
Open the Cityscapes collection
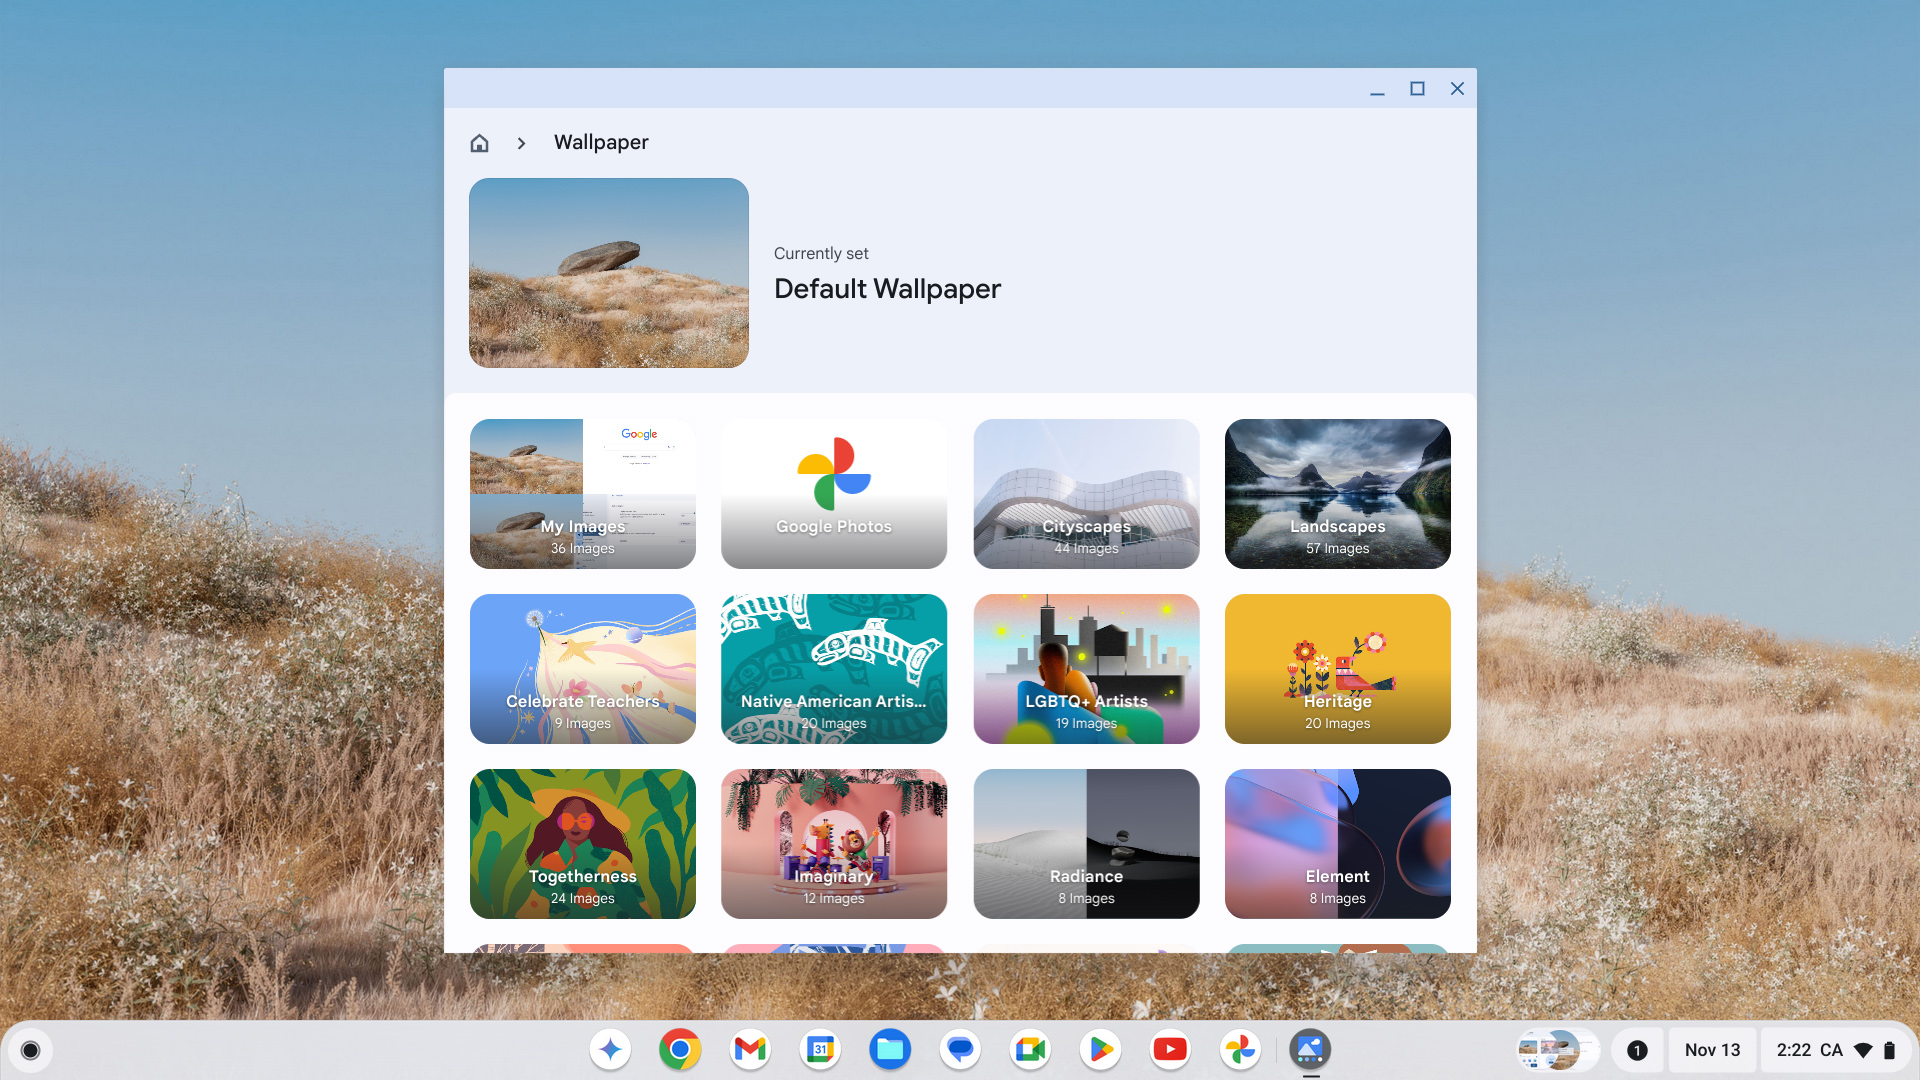pyautogui.click(x=1086, y=494)
